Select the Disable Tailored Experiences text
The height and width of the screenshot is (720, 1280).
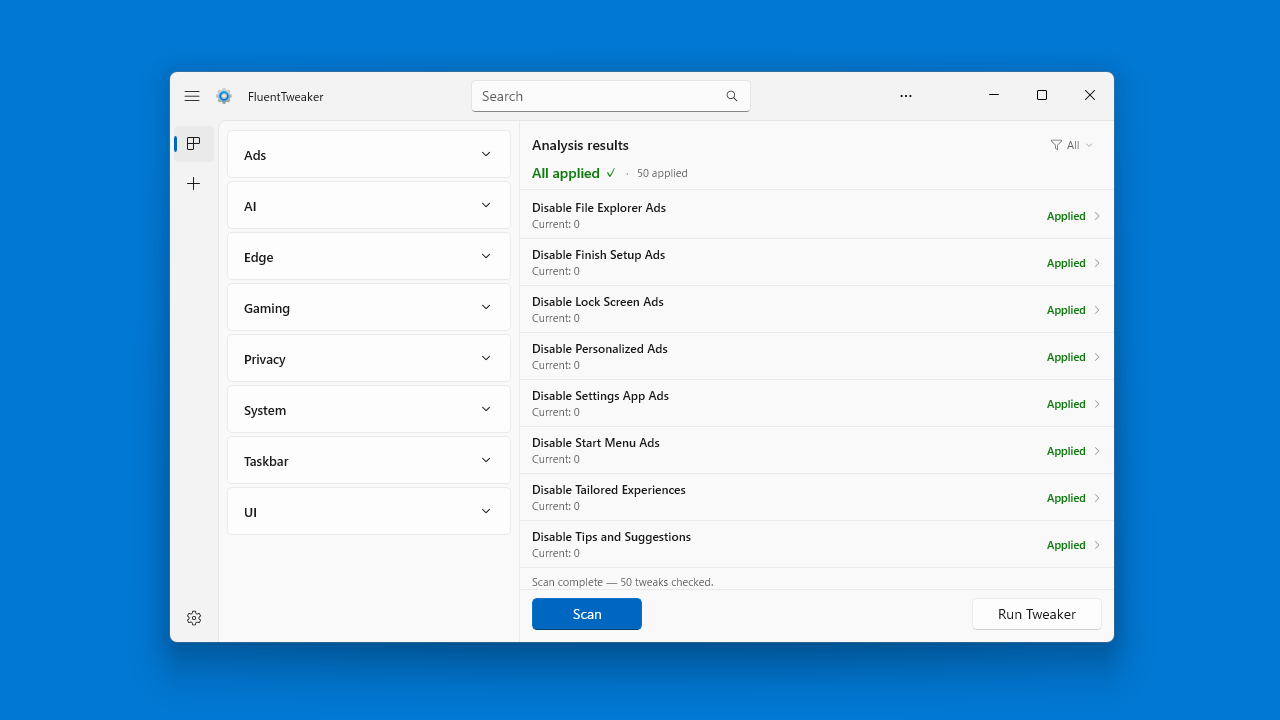click(609, 490)
